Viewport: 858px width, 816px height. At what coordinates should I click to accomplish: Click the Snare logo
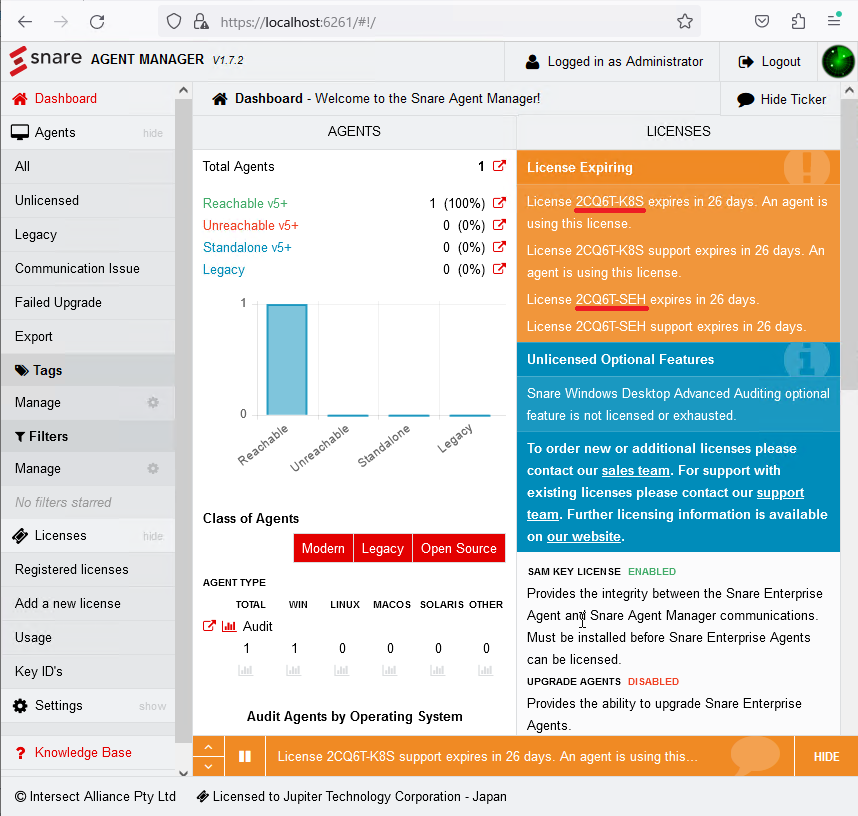(45, 60)
